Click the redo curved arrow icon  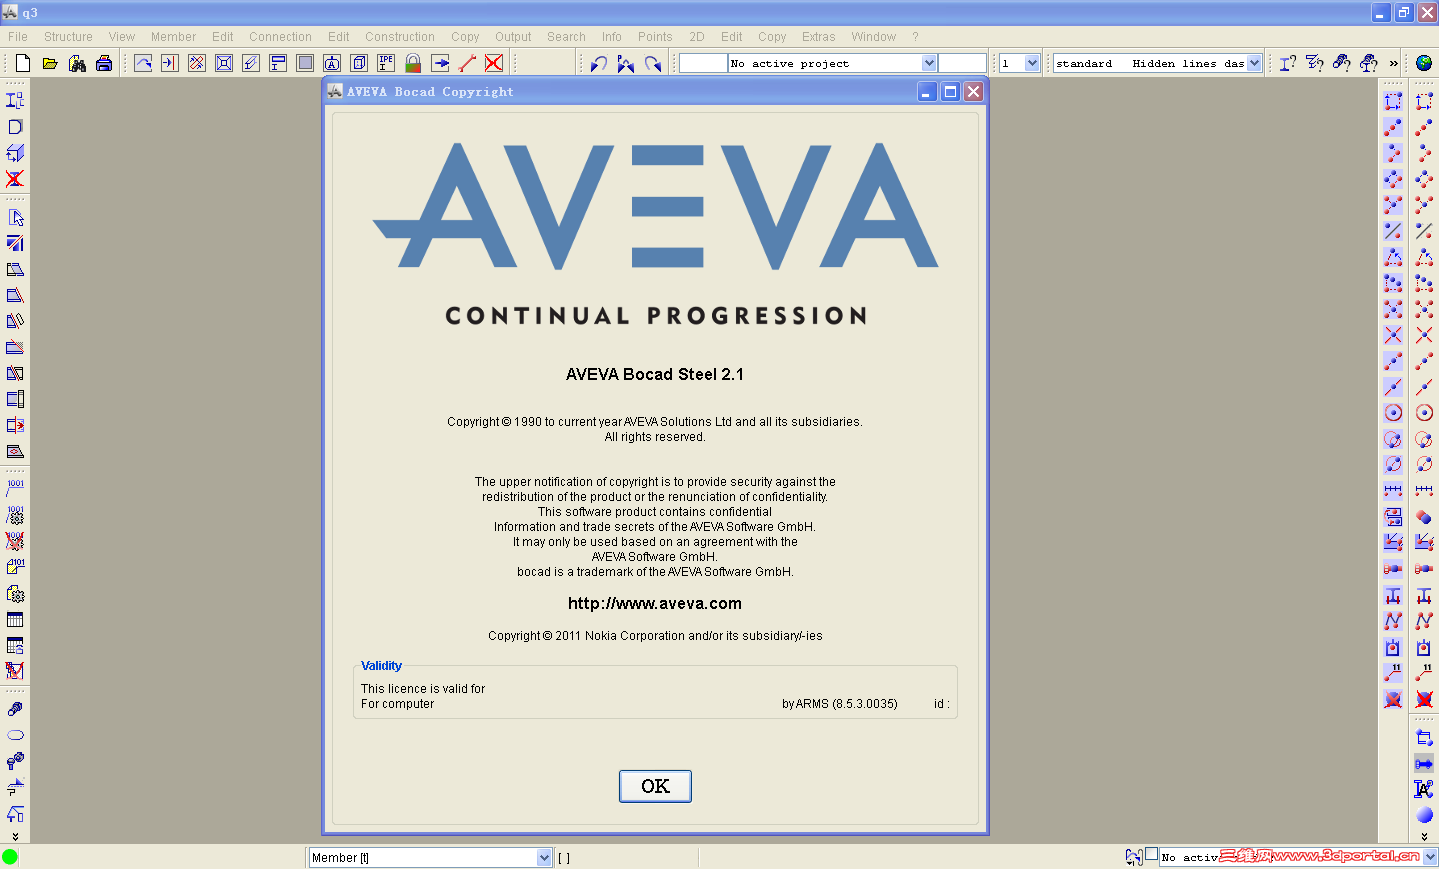pos(653,63)
